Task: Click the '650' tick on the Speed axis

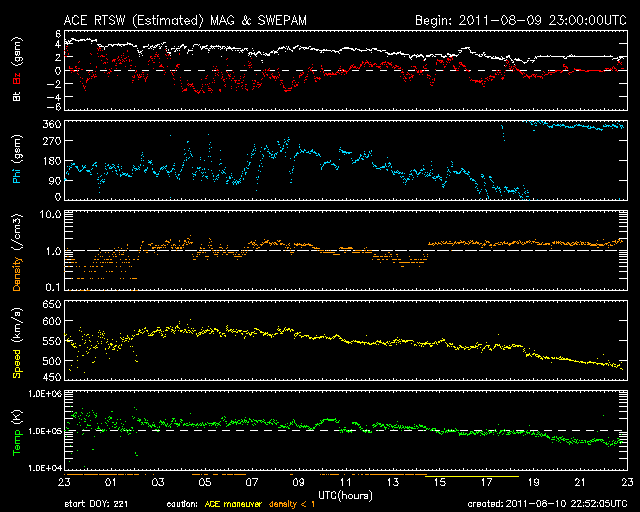Action: pos(52,304)
